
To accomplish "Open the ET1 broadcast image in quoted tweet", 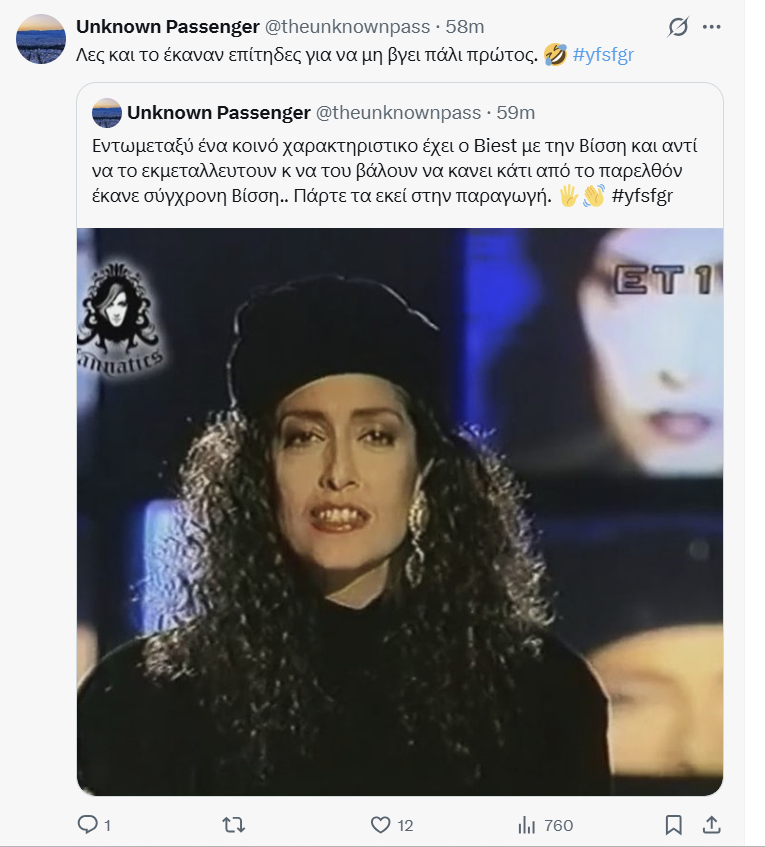I will 400,512.
